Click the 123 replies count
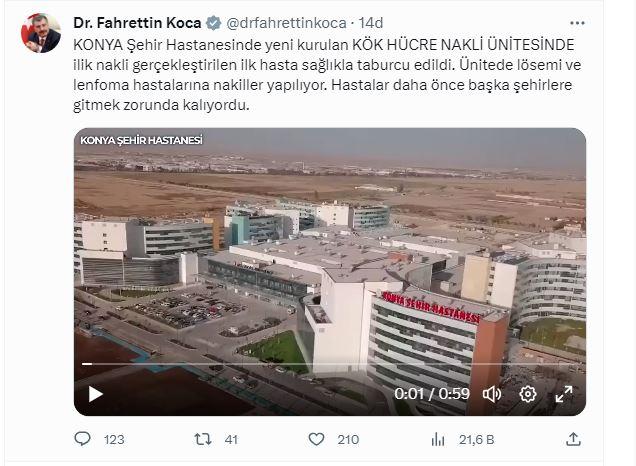This screenshot has width=636, height=466. tap(114, 440)
